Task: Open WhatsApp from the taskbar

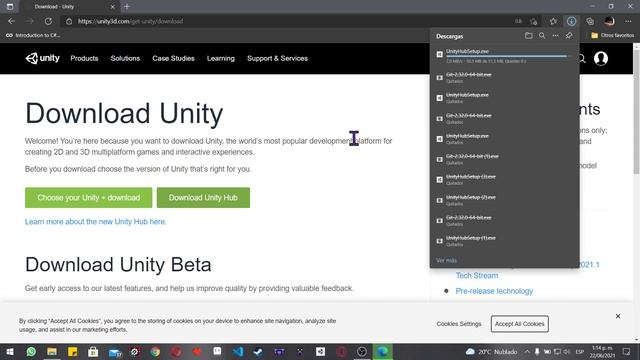Action: click(31, 351)
